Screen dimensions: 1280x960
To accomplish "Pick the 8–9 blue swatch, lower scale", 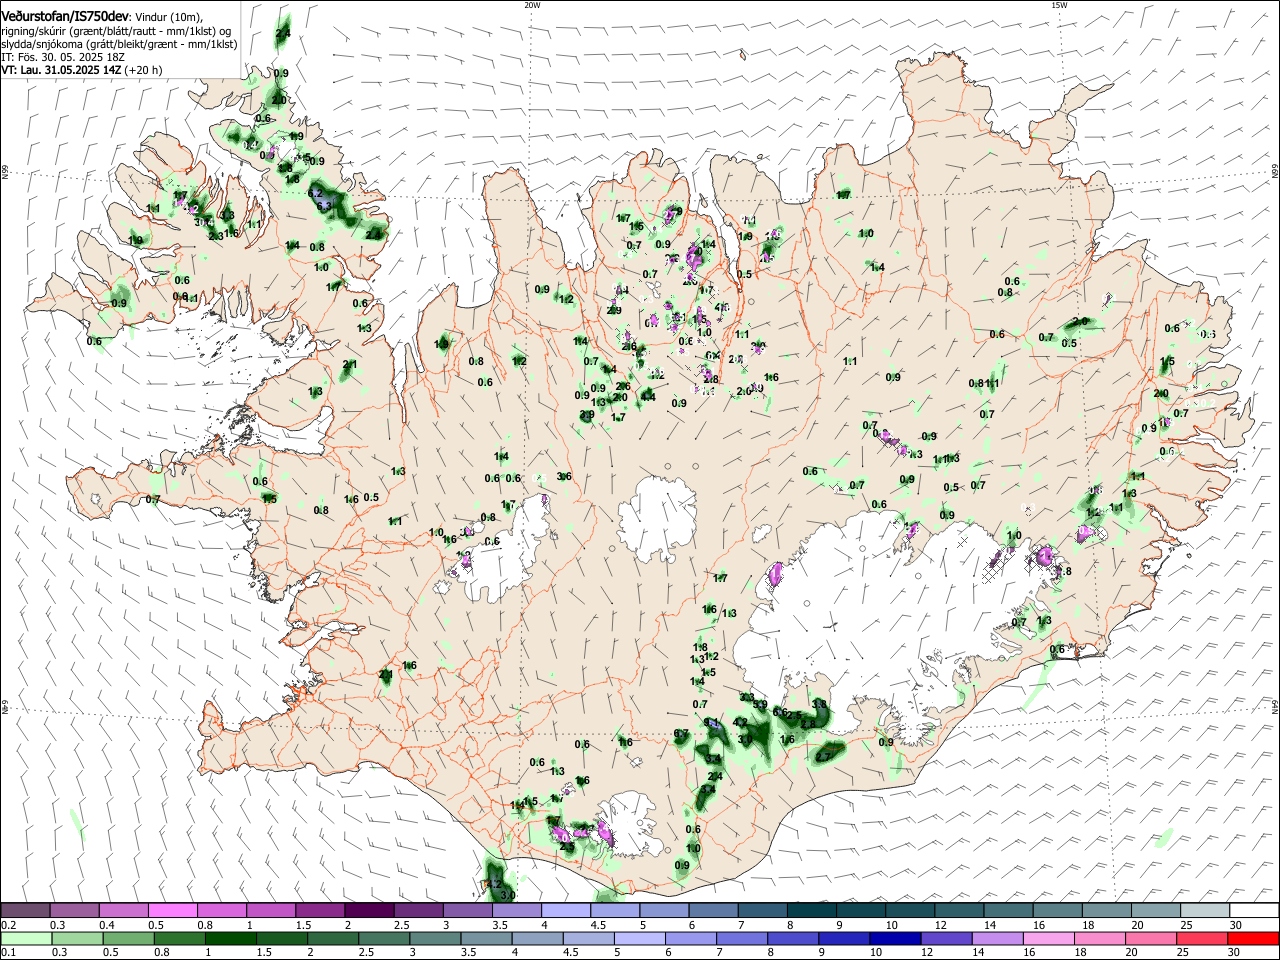I will pyautogui.click(x=793, y=938).
